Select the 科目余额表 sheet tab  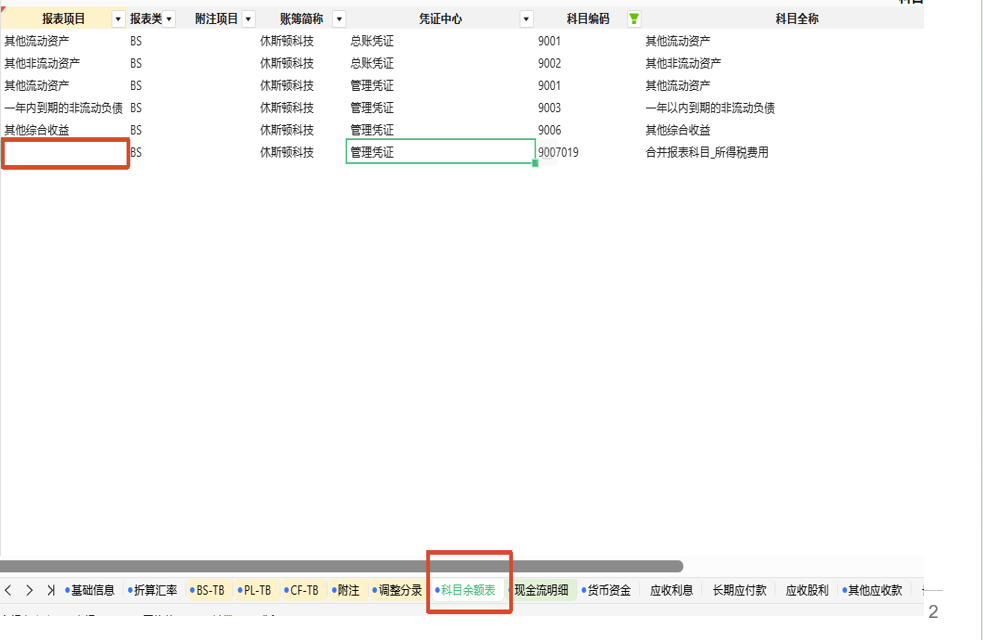(x=466, y=590)
